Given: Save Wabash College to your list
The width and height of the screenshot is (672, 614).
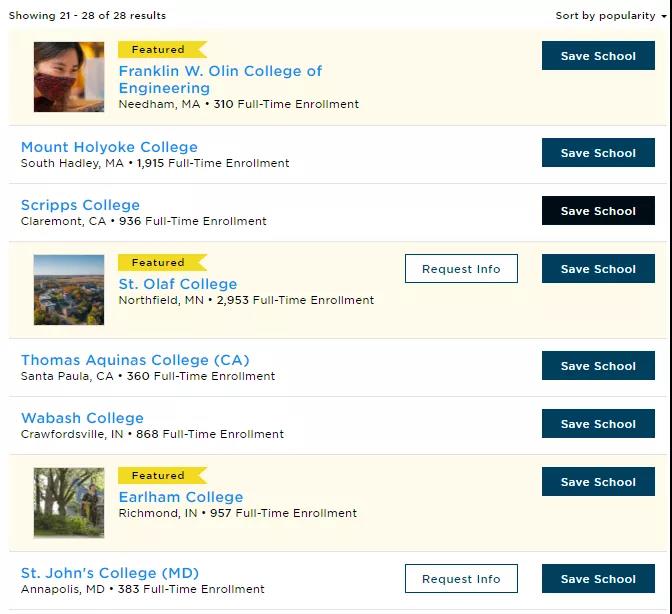Looking at the screenshot, I should click(598, 423).
